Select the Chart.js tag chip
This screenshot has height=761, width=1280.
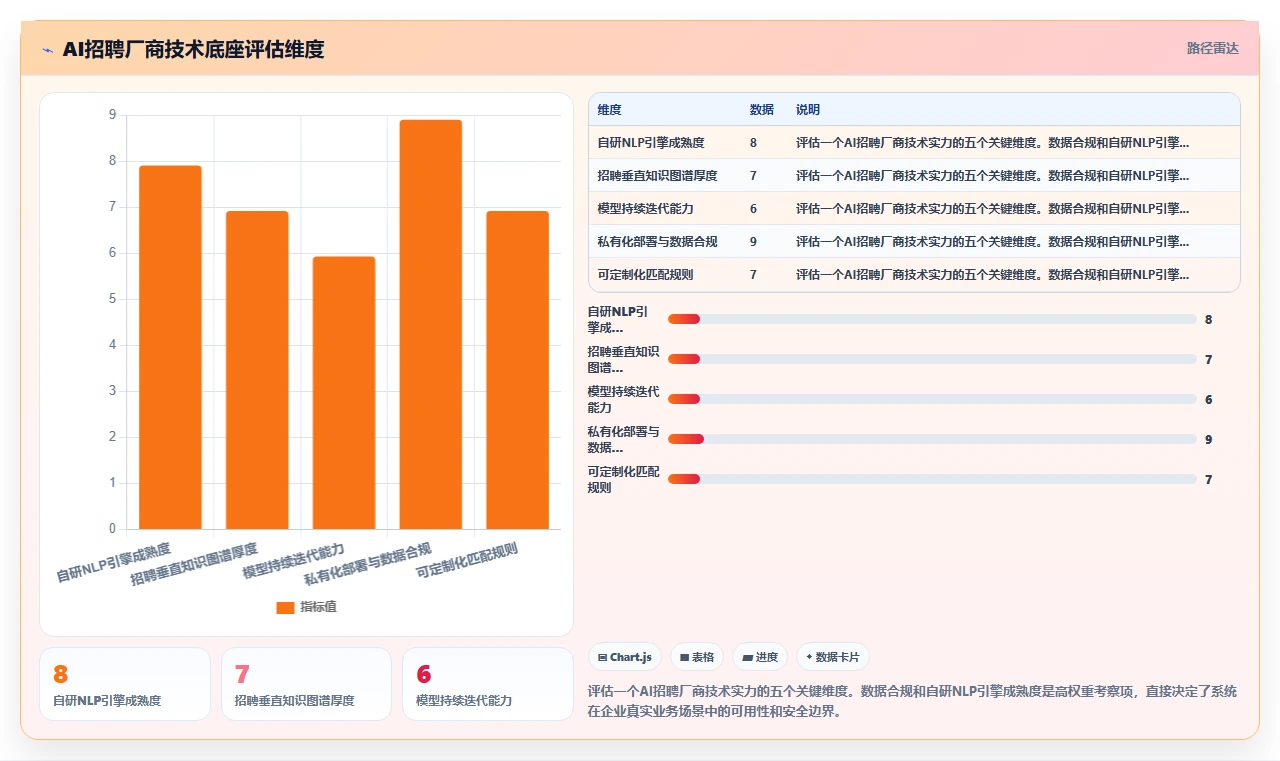625,657
